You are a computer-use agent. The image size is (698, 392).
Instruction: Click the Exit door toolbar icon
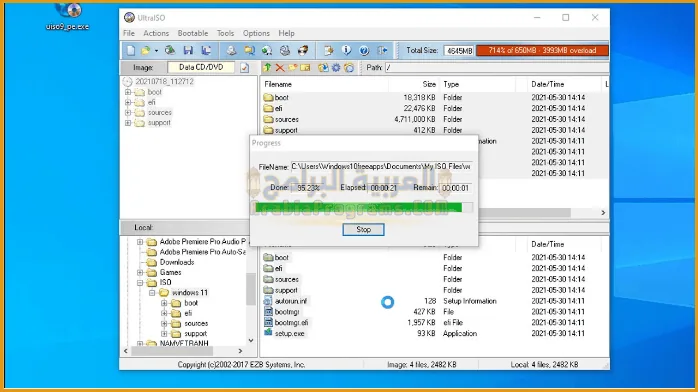tap(382, 50)
